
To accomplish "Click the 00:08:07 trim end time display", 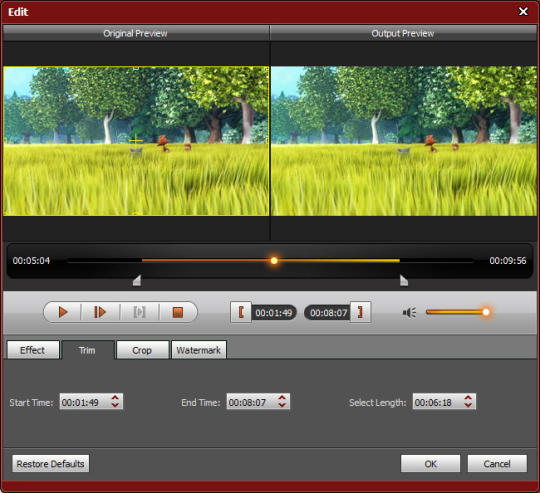I will (x=328, y=313).
